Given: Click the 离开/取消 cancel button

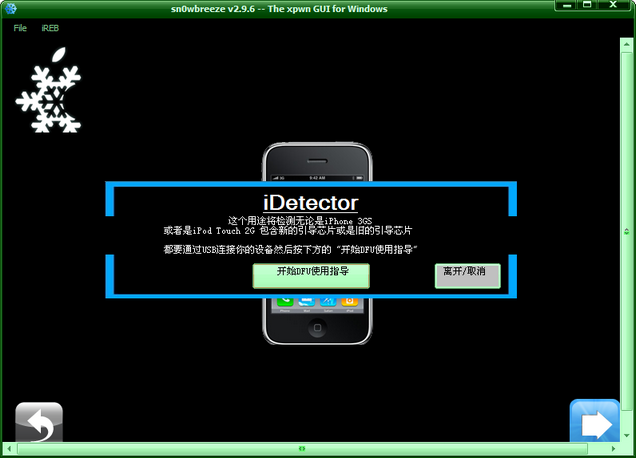Looking at the screenshot, I should click(468, 276).
